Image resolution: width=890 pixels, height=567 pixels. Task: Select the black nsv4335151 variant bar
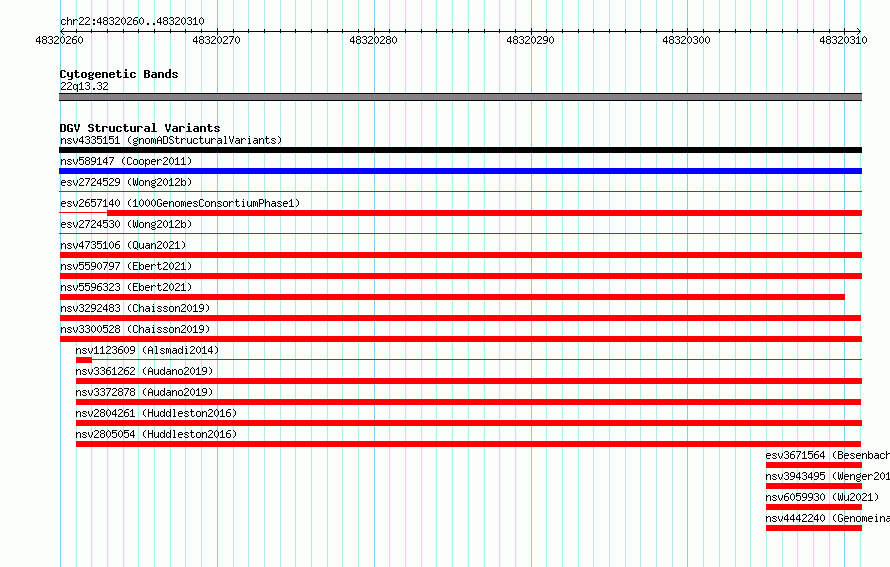(x=460, y=150)
